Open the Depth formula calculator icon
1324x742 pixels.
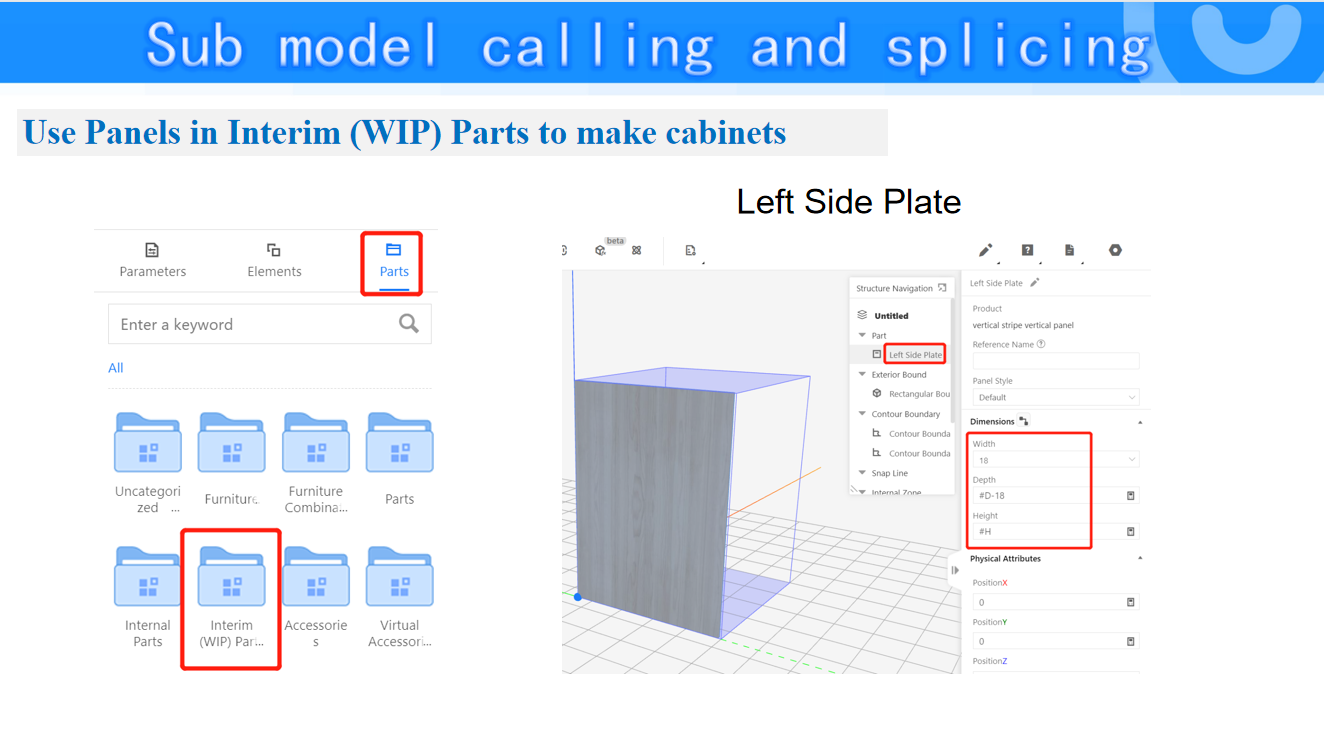[x=1131, y=496]
